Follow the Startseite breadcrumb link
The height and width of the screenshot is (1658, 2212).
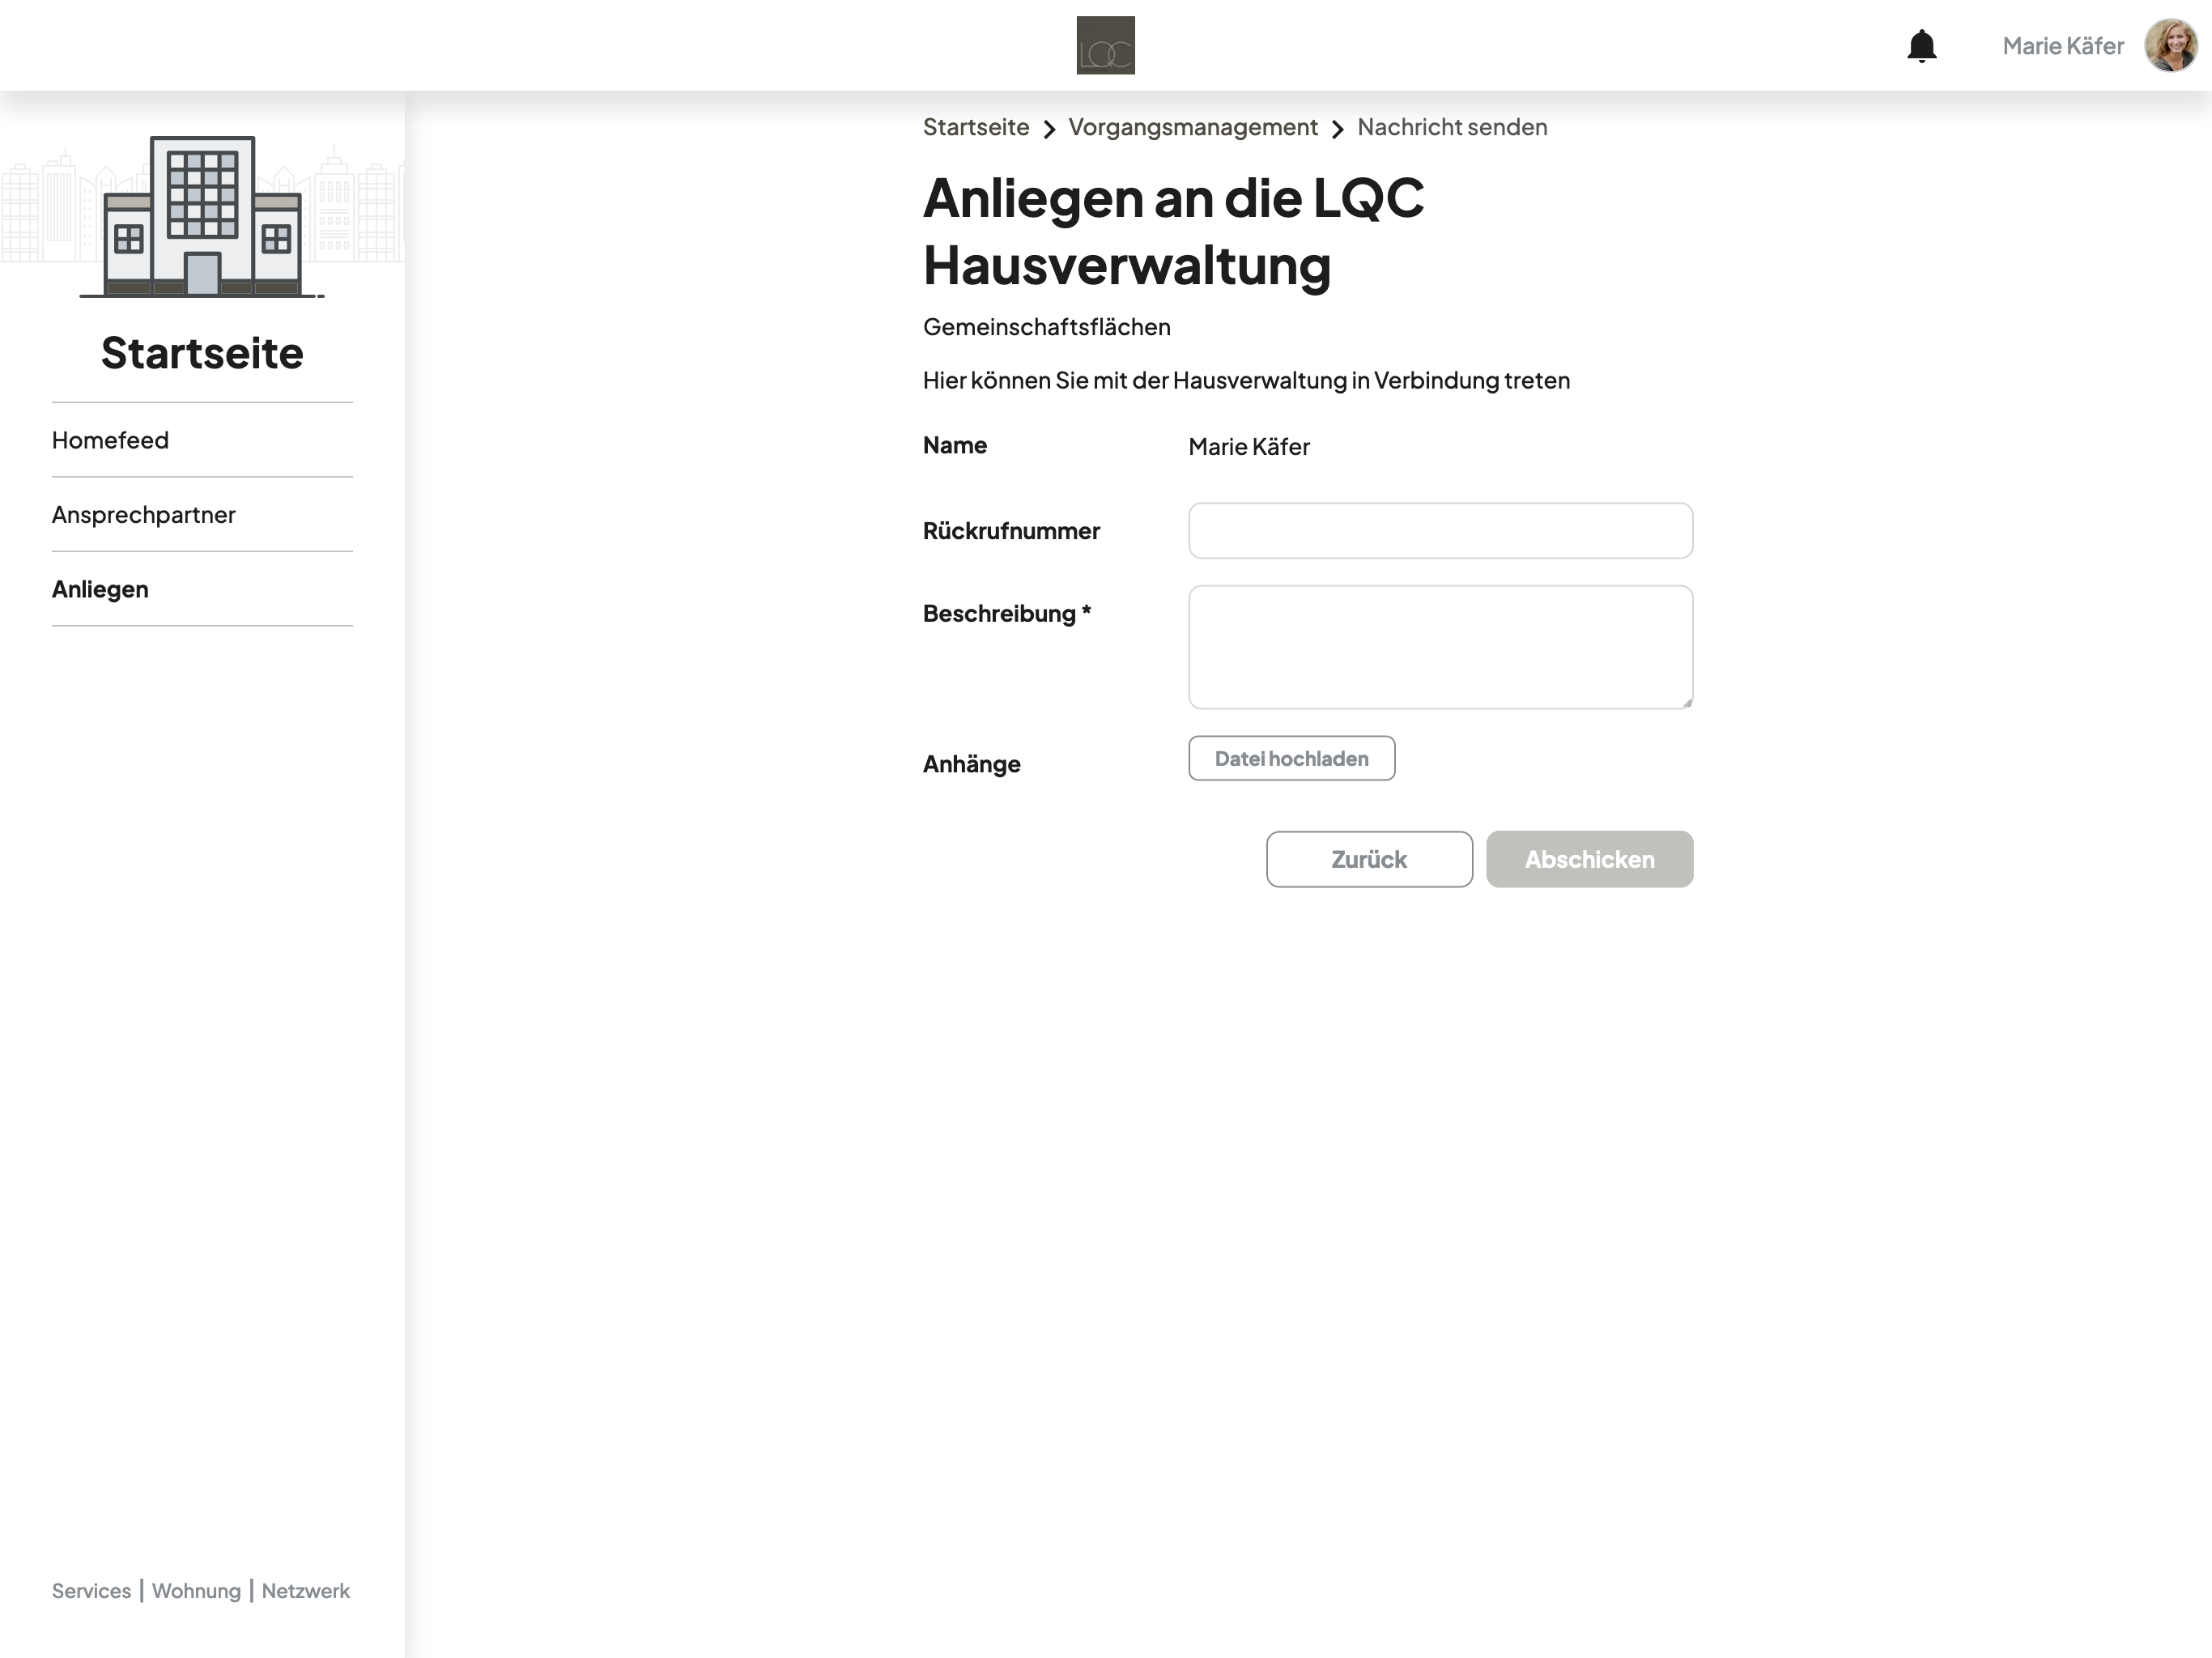tap(975, 127)
